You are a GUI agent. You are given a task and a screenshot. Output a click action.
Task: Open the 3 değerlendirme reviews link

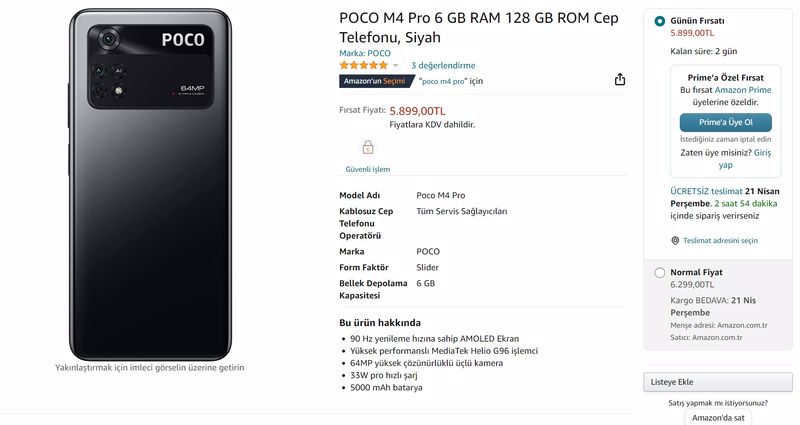coord(443,65)
